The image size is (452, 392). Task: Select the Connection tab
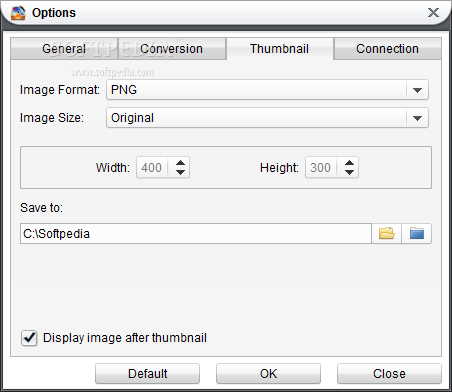pyautogui.click(x=387, y=49)
